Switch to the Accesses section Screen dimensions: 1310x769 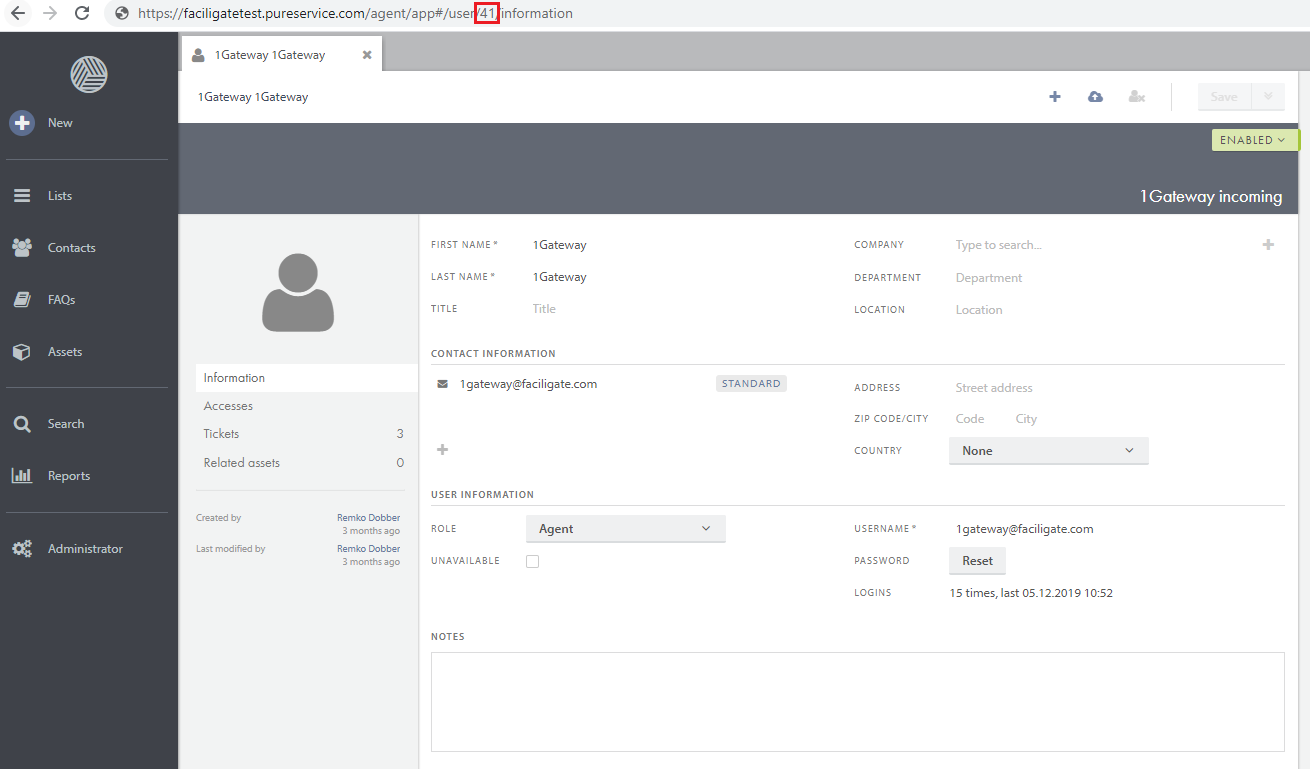pos(228,406)
